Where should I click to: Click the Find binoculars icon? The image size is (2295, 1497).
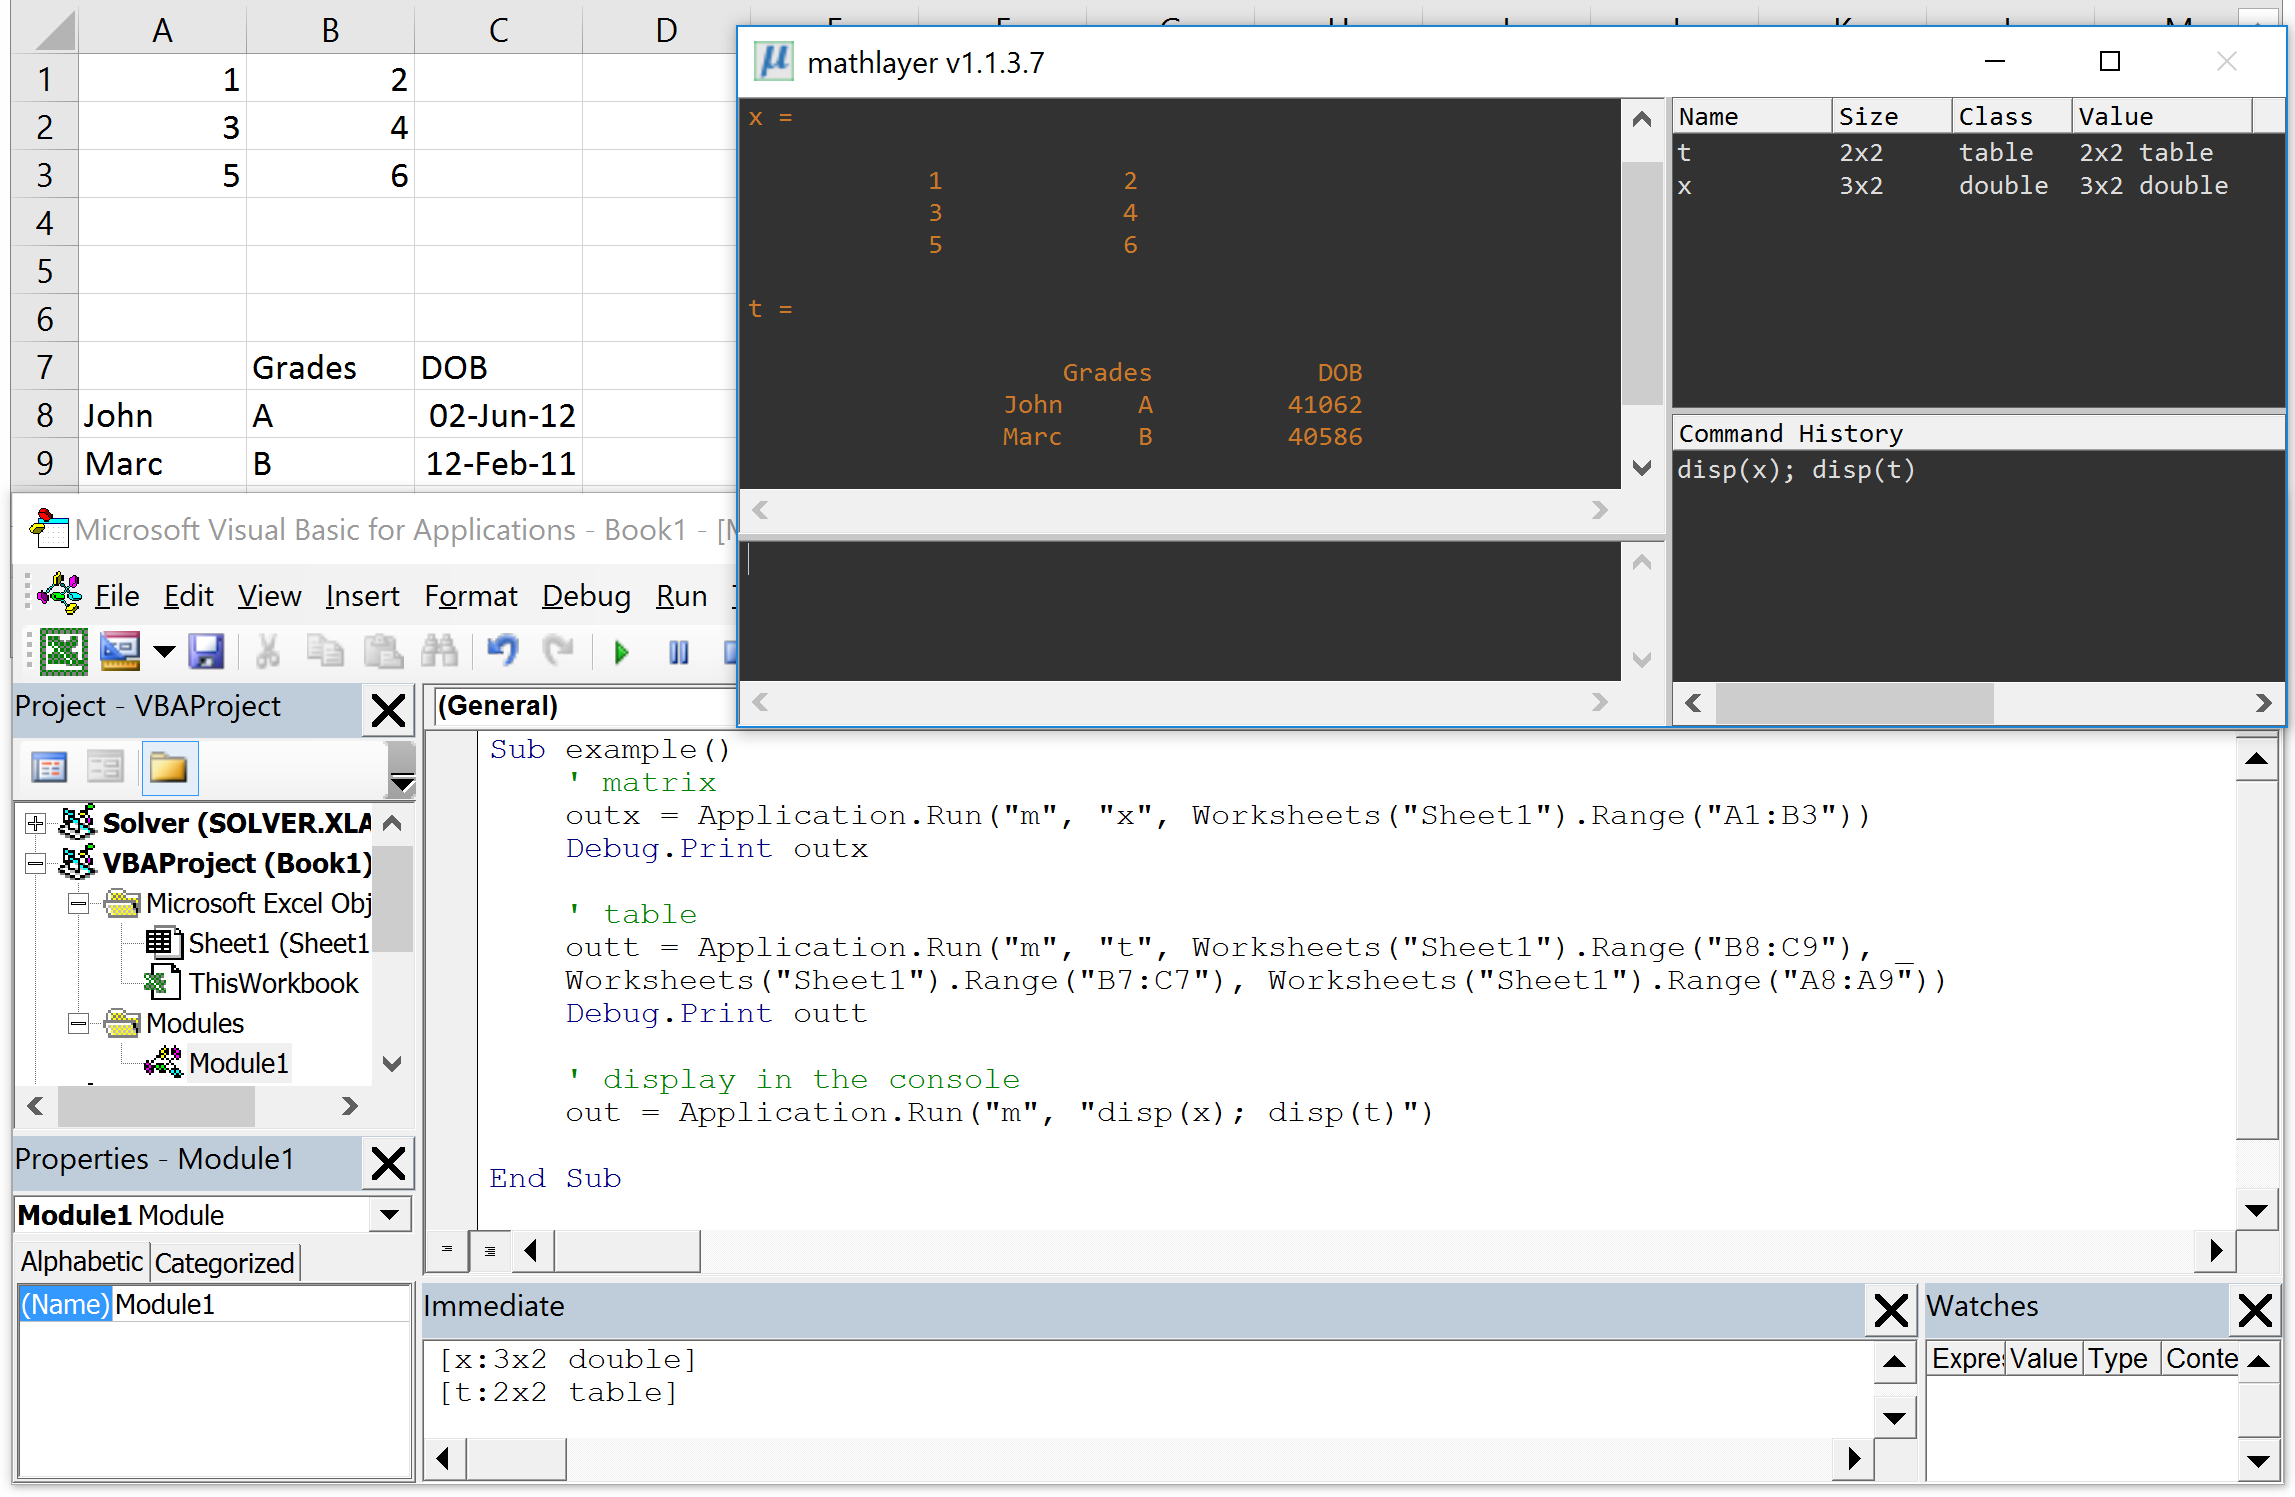[x=439, y=652]
